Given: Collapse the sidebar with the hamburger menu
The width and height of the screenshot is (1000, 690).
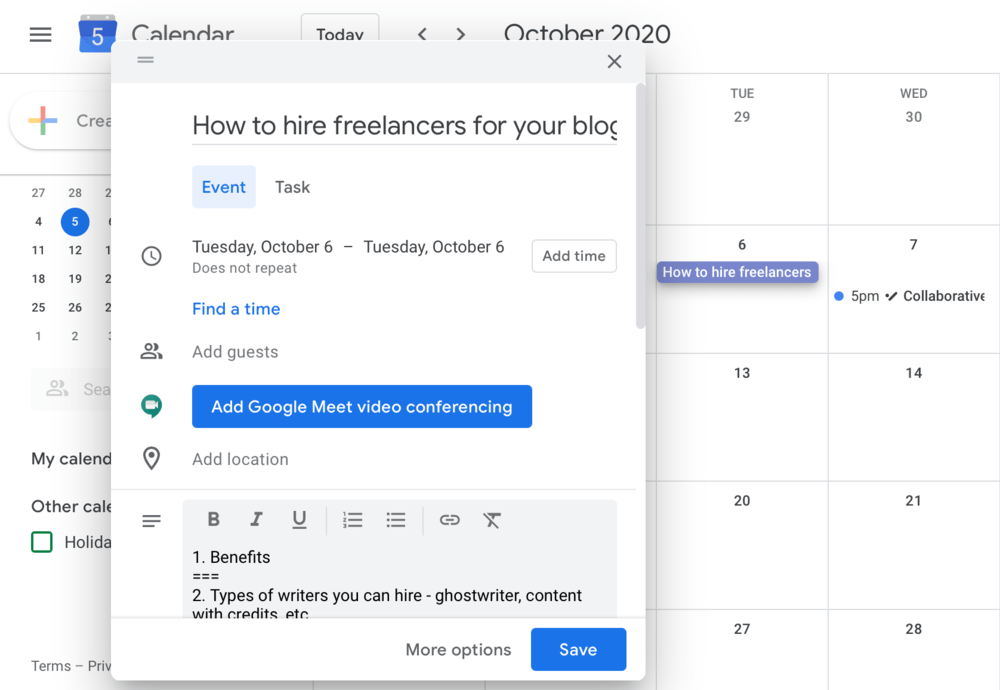Looking at the screenshot, I should [x=40, y=34].
